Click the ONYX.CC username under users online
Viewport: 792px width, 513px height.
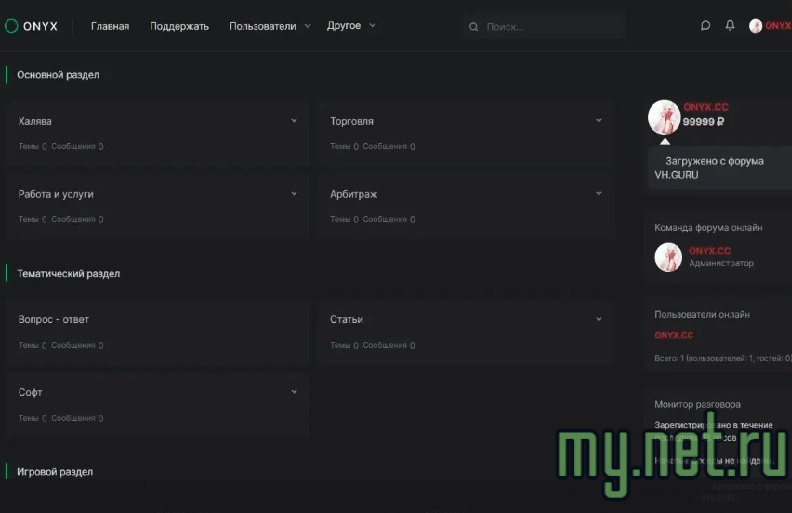click(673, 335)
